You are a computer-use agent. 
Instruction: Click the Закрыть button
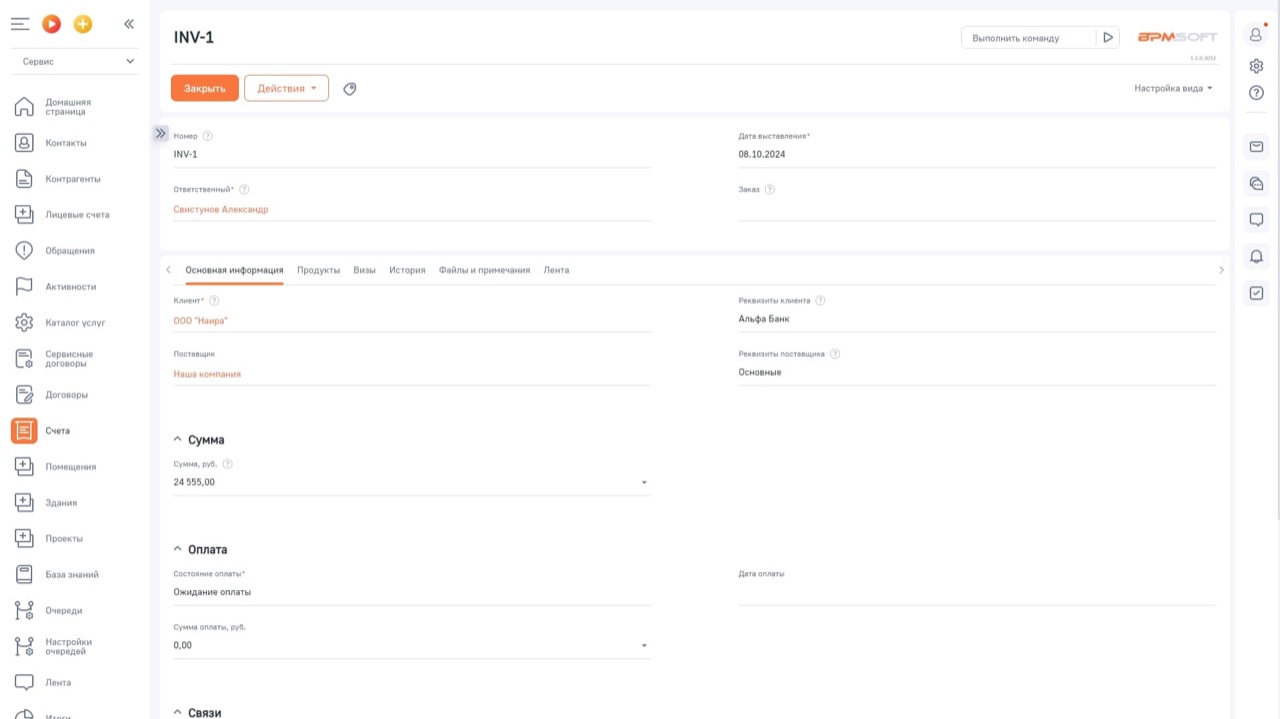205,88
